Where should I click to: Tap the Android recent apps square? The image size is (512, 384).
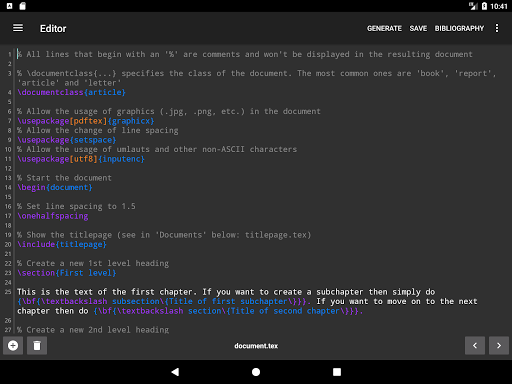[x=337, y=372]
